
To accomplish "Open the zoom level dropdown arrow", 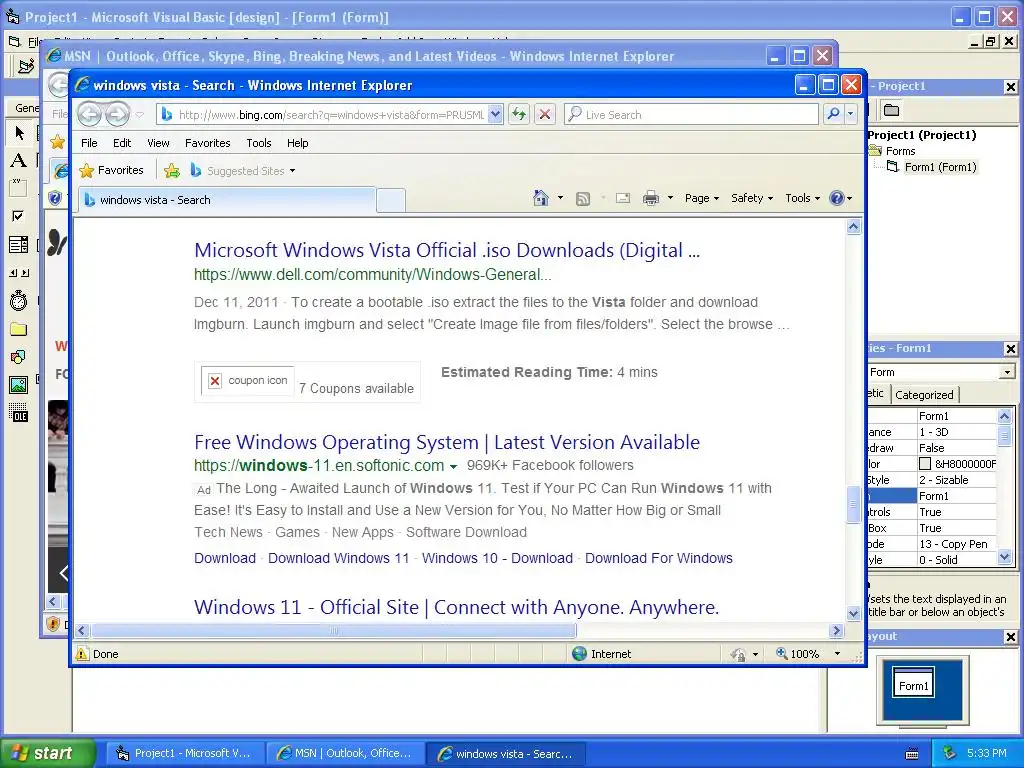I will click(837, 654).
